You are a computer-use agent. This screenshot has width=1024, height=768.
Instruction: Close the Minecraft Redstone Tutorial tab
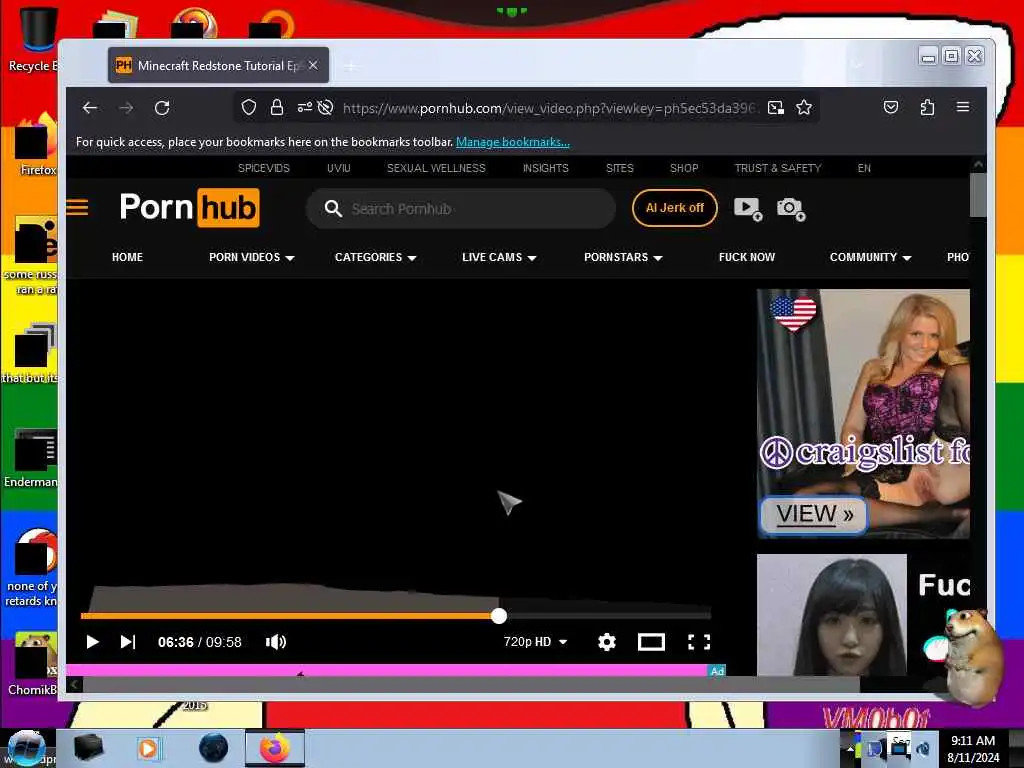[313, 65]
